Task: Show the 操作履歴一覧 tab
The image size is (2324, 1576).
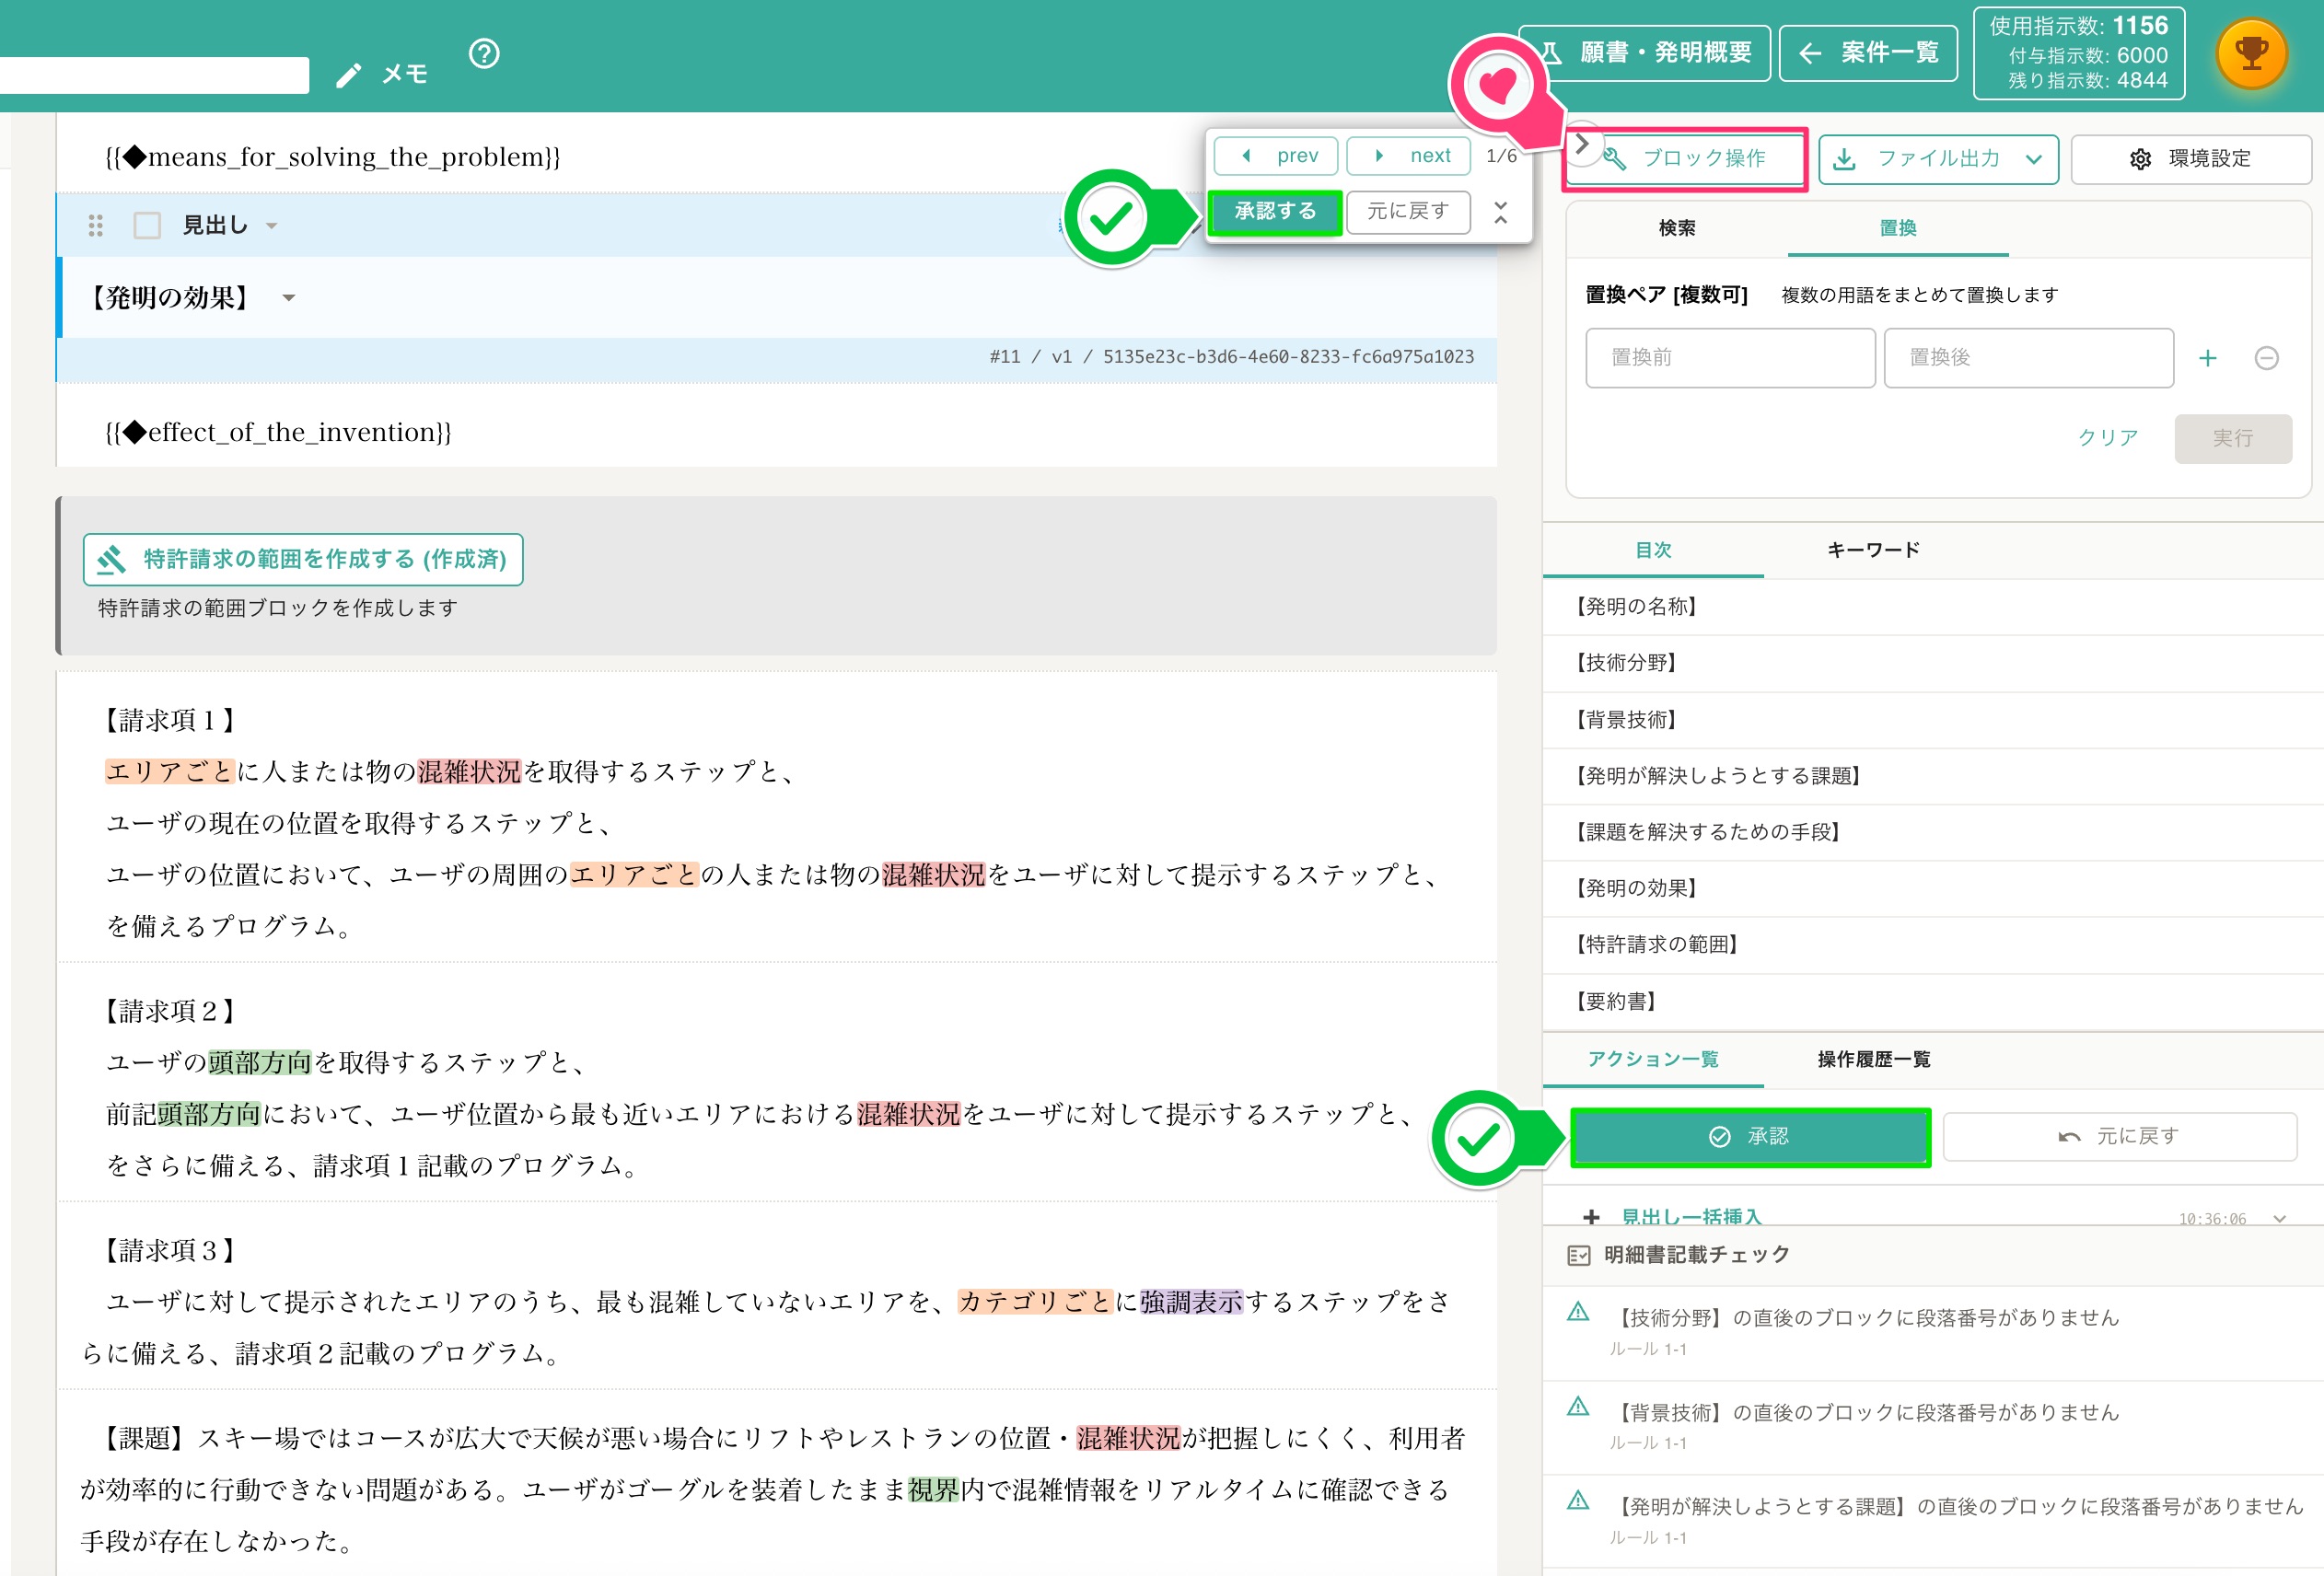Action: pos(1873,1059)
